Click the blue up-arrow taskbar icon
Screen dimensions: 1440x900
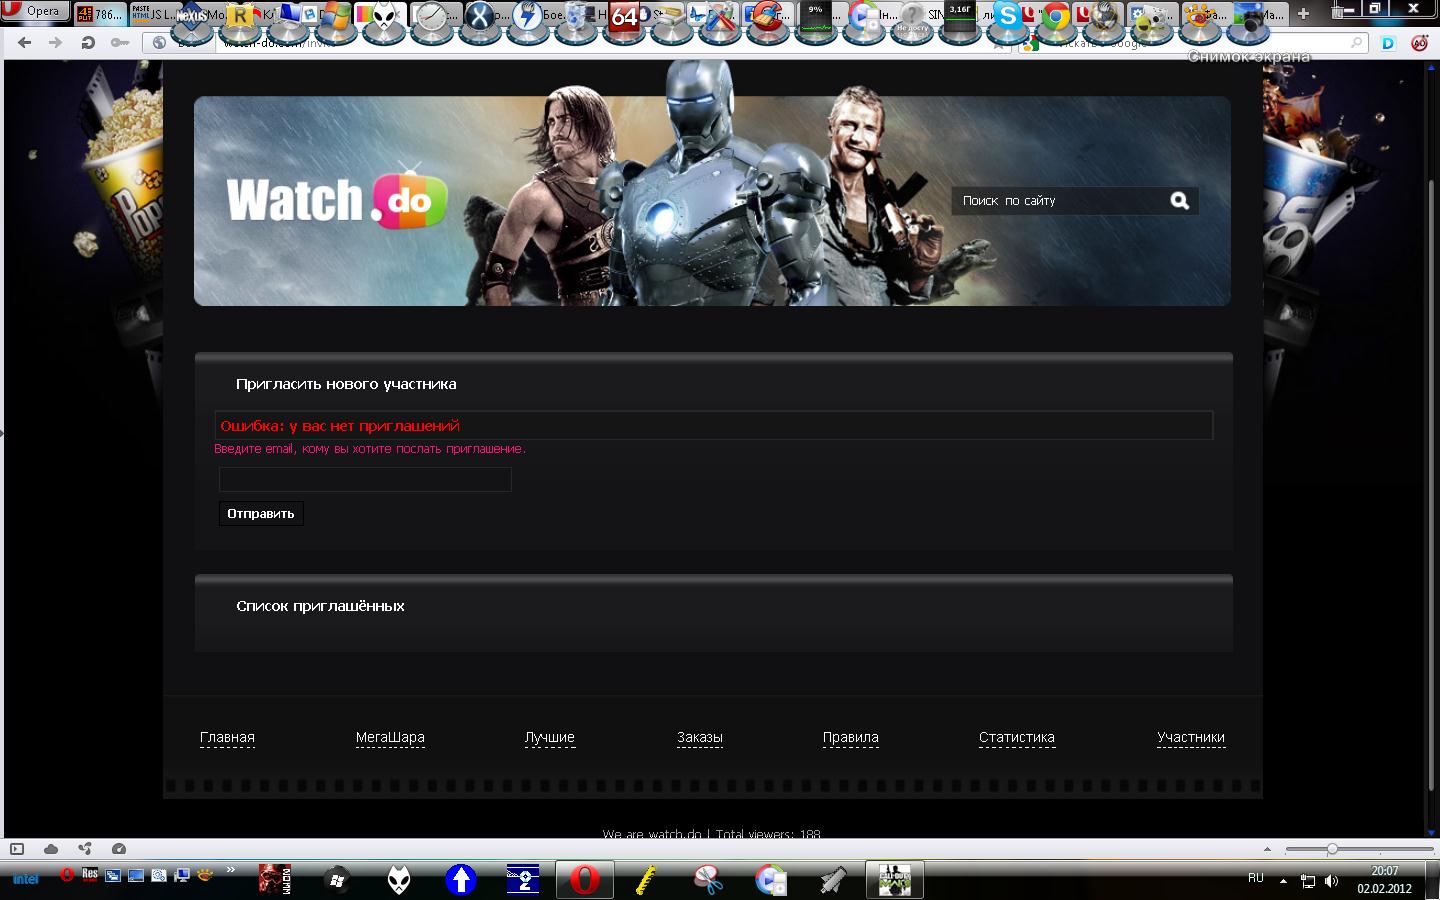tap(461, 880)
